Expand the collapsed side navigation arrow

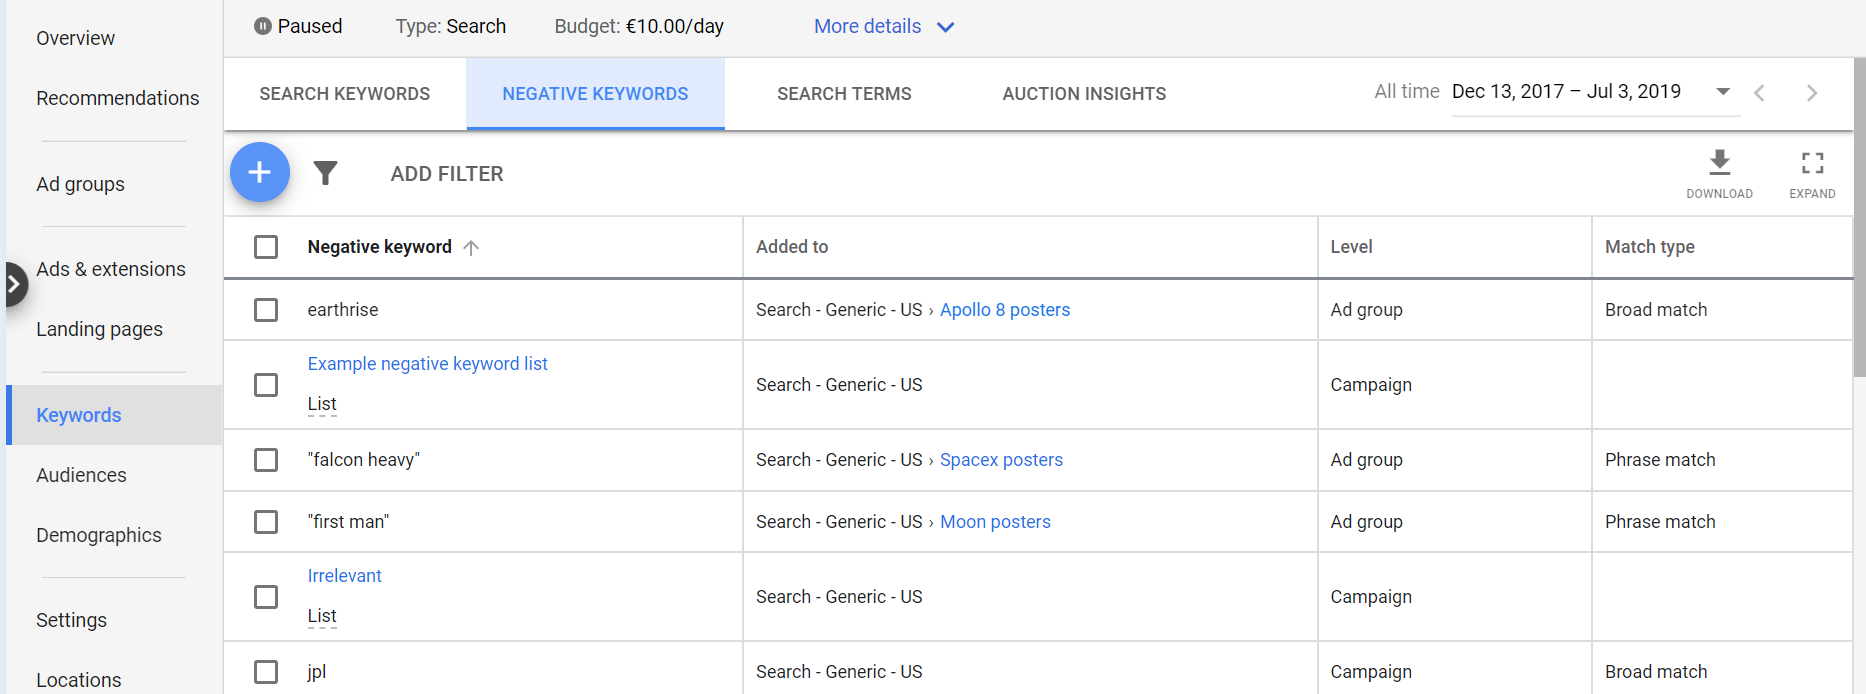pyautogui.click(x=14, y=284)
